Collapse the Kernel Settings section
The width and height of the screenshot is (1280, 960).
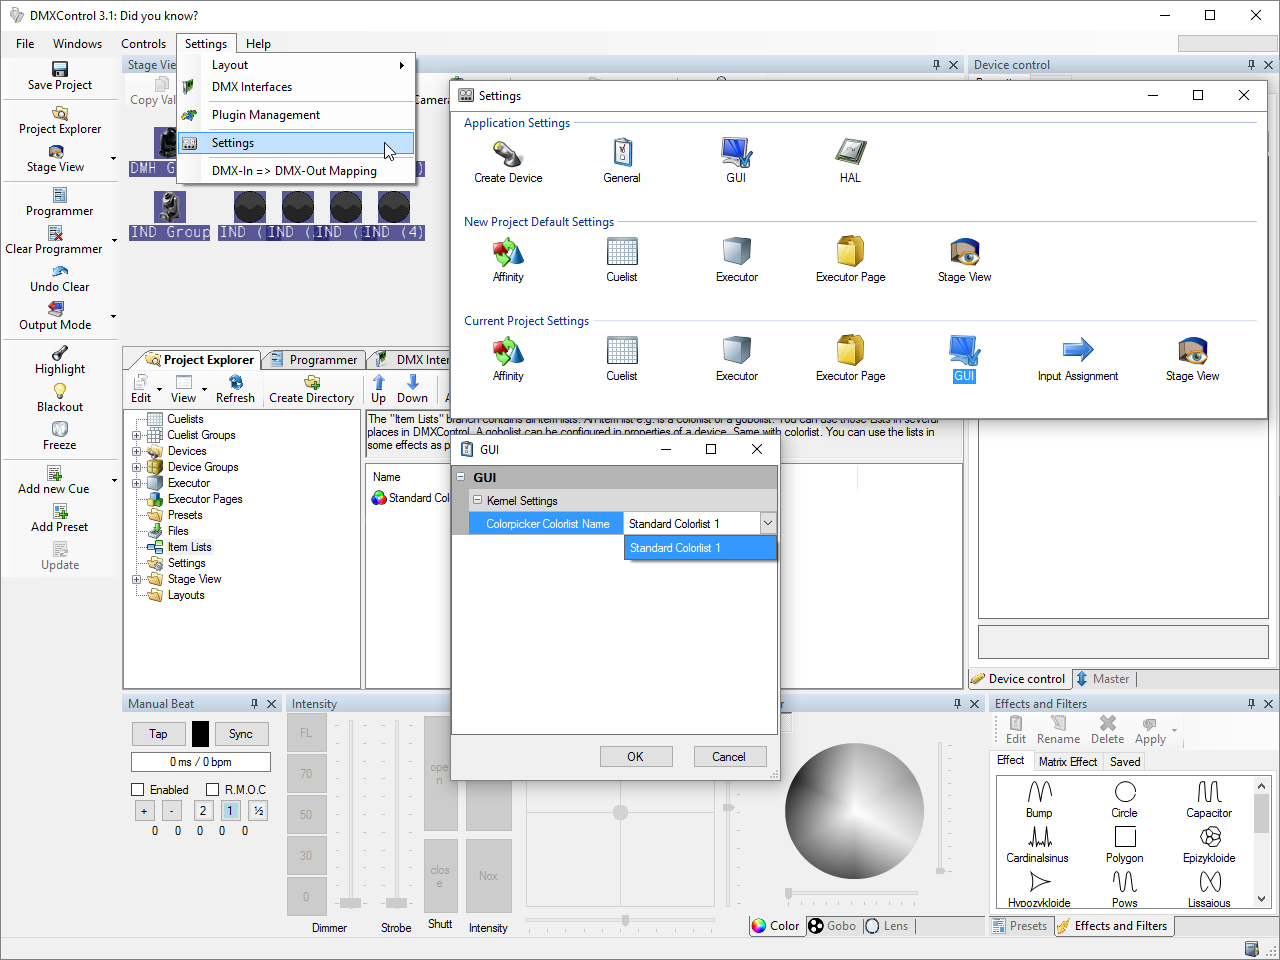point(478,500)
